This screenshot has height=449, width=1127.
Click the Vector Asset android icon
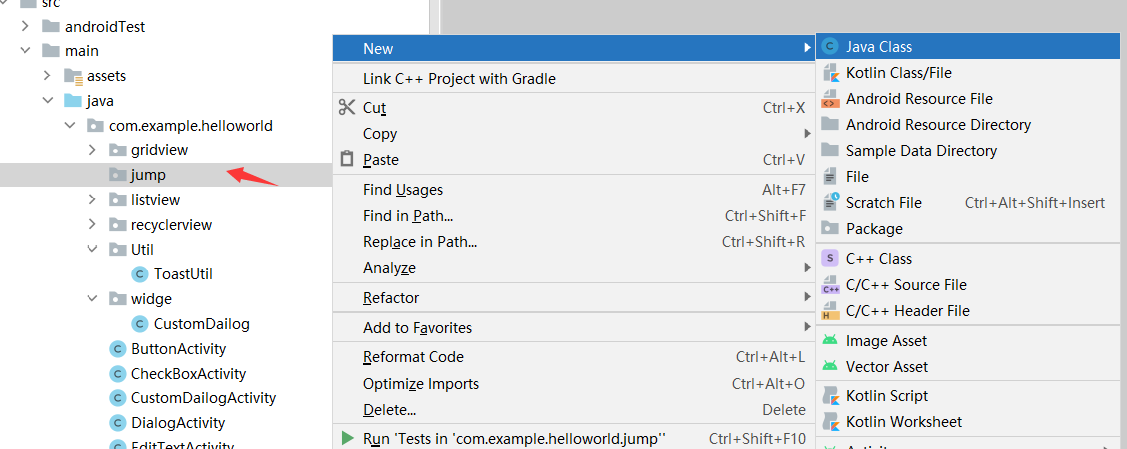[x=829, y=367]
